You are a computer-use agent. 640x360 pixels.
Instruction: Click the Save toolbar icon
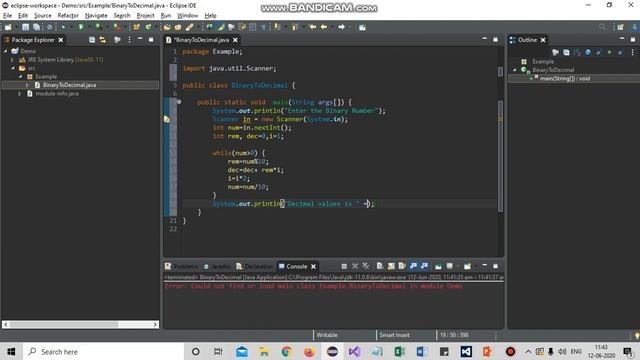(25, 27)
